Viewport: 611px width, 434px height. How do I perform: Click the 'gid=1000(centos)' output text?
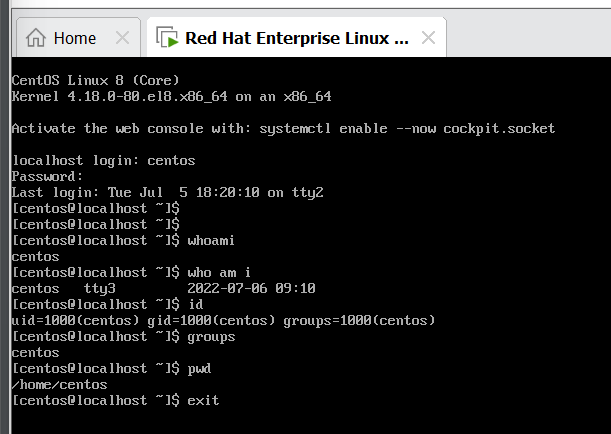pos(211,320)
